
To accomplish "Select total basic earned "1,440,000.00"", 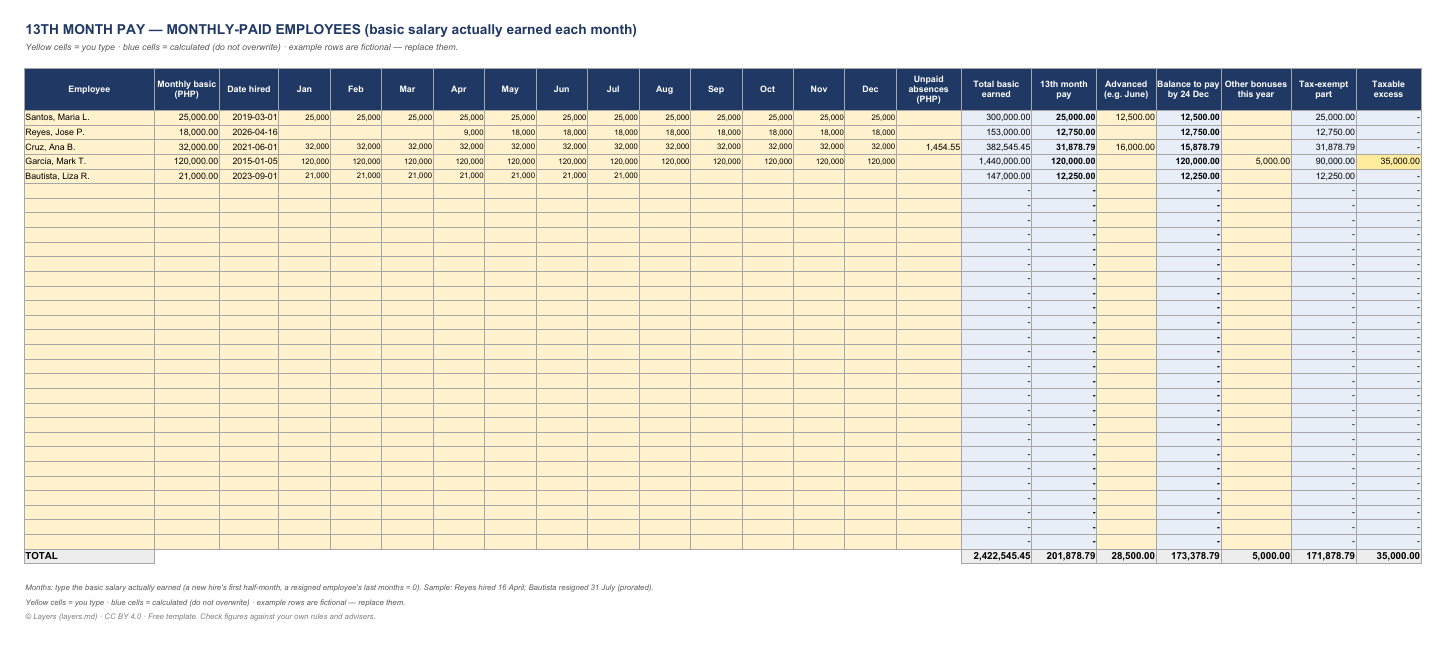I will 996,161.
